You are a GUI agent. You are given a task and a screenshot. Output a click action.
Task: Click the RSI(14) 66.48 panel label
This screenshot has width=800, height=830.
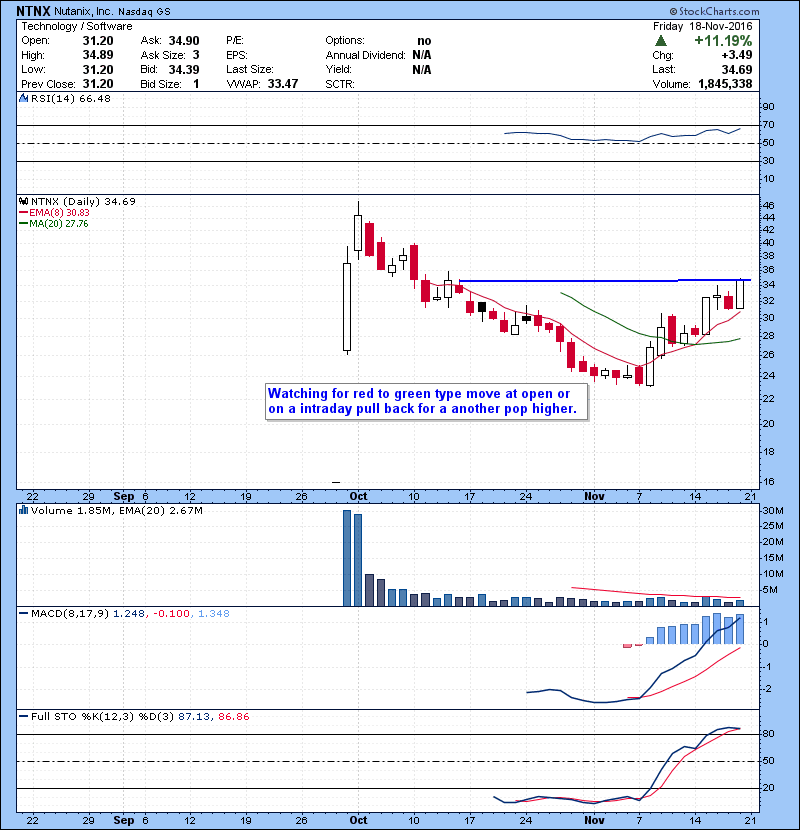click(x=71, y=98)
